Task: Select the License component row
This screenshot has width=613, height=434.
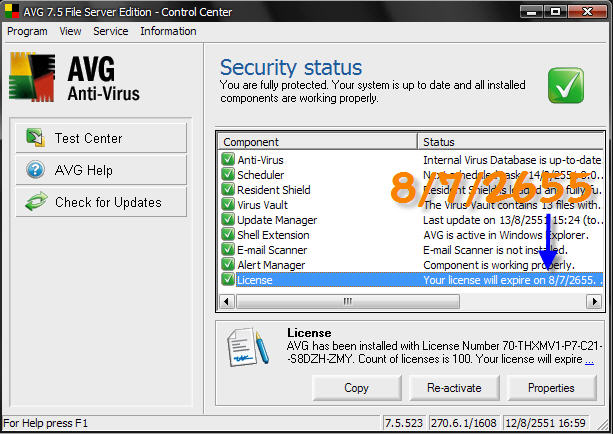Action: [x=410, y=280]
